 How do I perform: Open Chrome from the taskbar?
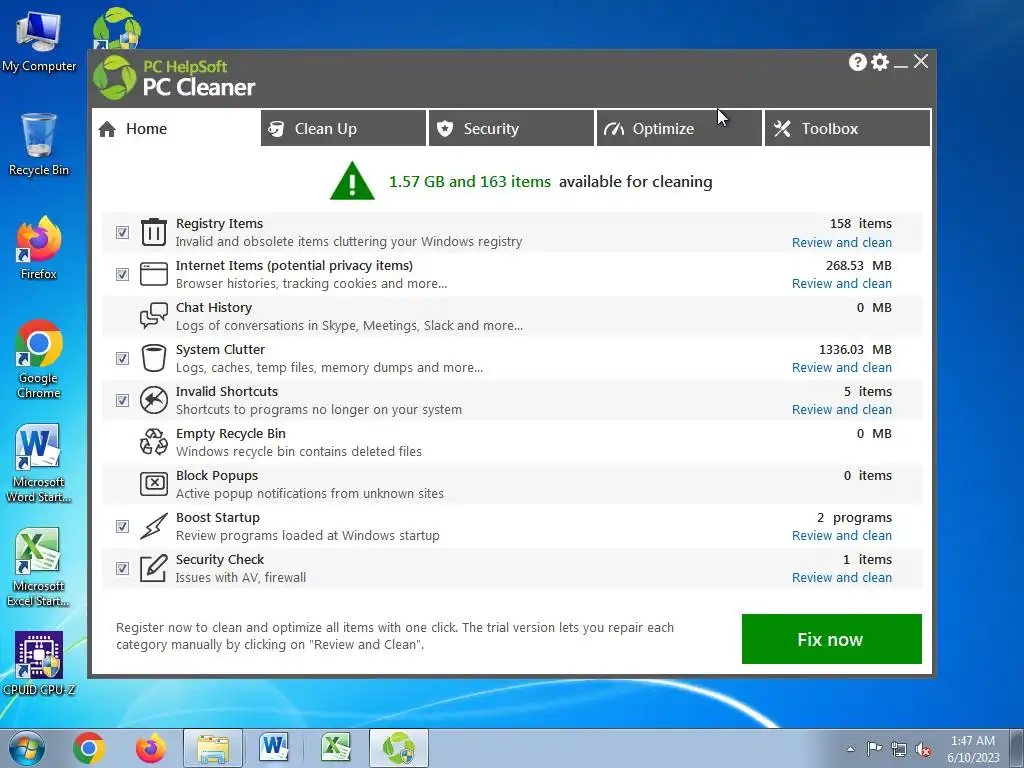pos(89,748)
